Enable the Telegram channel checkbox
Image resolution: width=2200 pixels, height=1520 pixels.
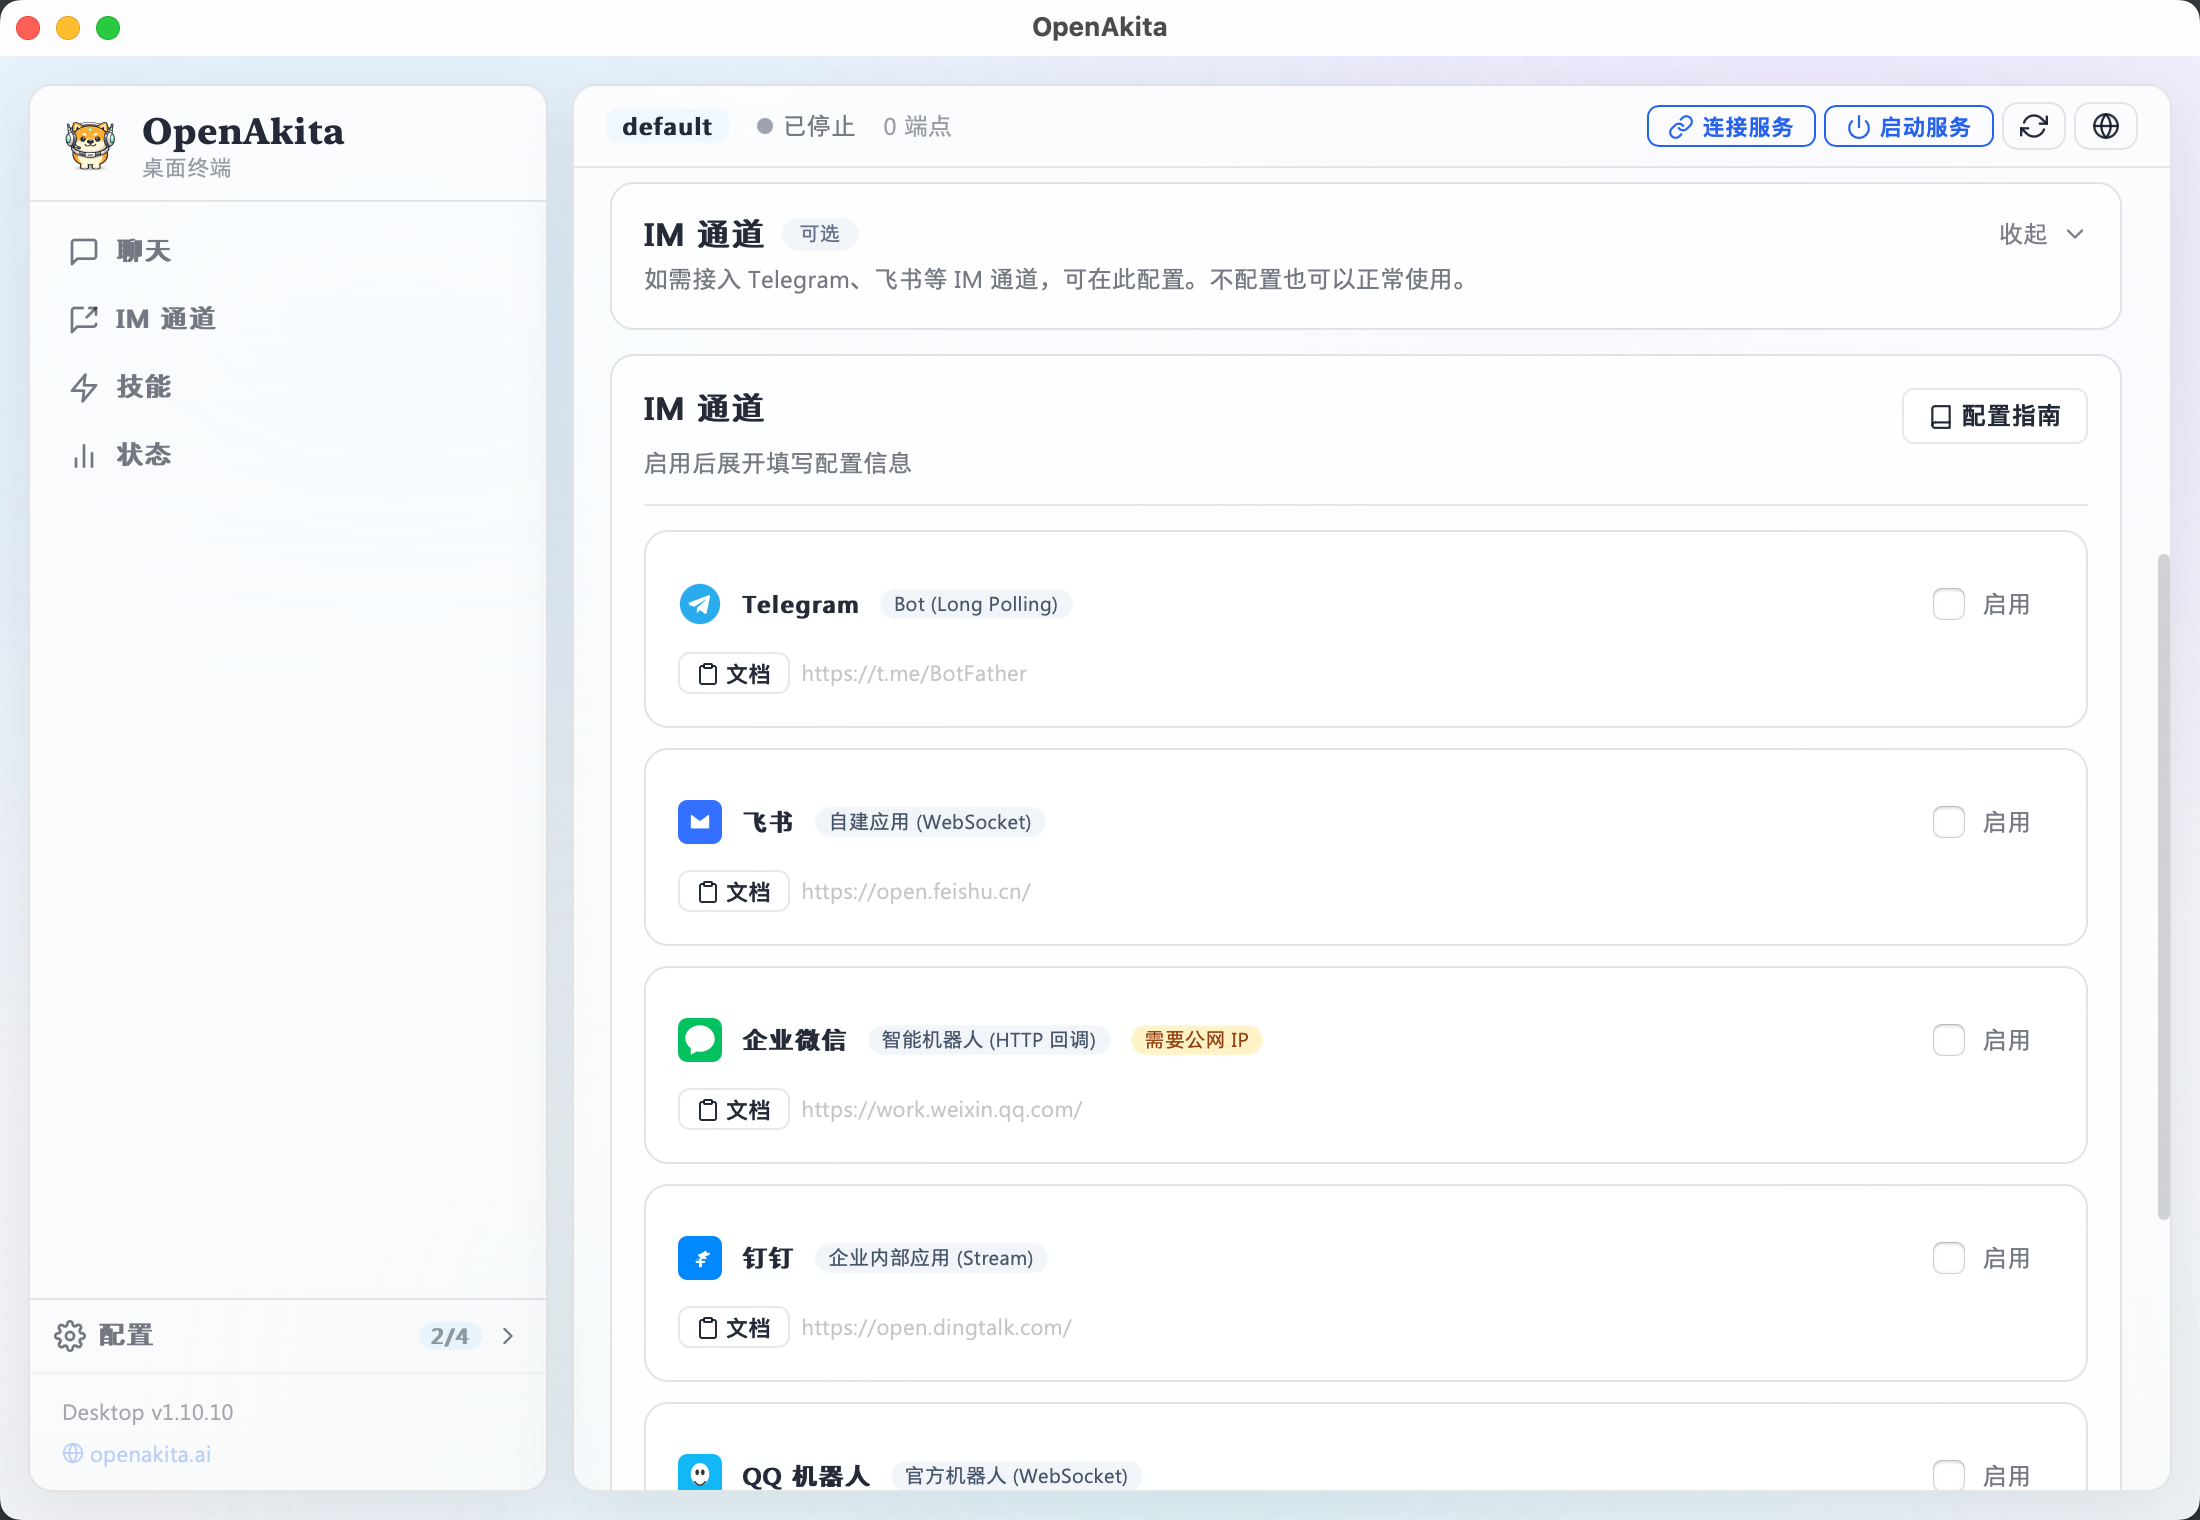pyautogui.click(x=1948, y=604)
